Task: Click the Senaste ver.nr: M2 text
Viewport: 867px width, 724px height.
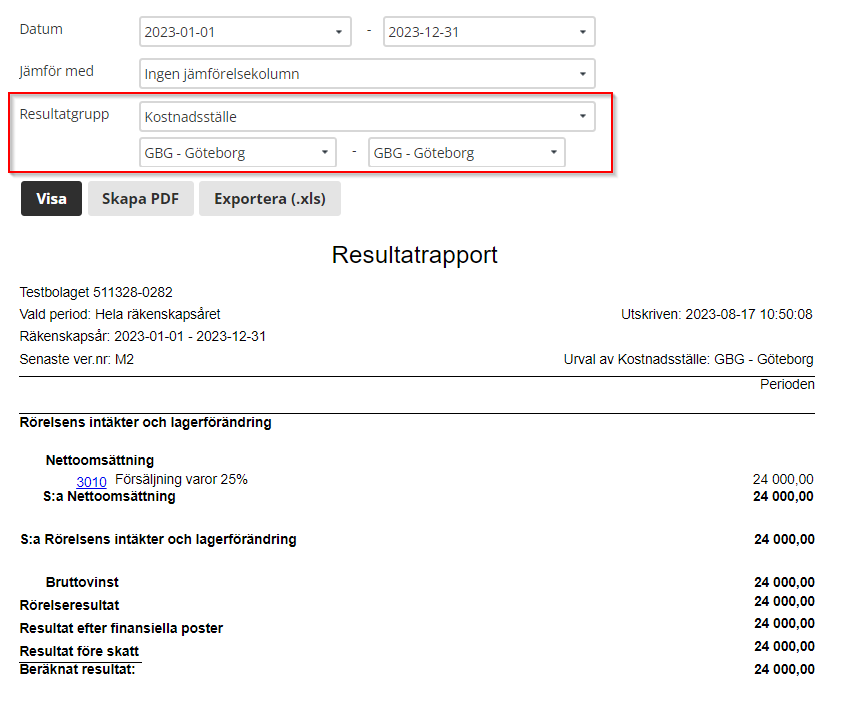Action: coord(77,360)
